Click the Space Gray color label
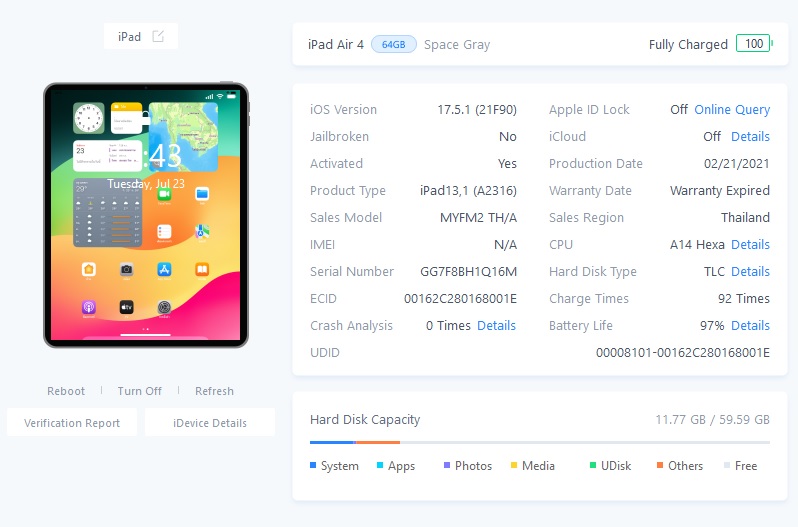 click(x=457, y=45)
